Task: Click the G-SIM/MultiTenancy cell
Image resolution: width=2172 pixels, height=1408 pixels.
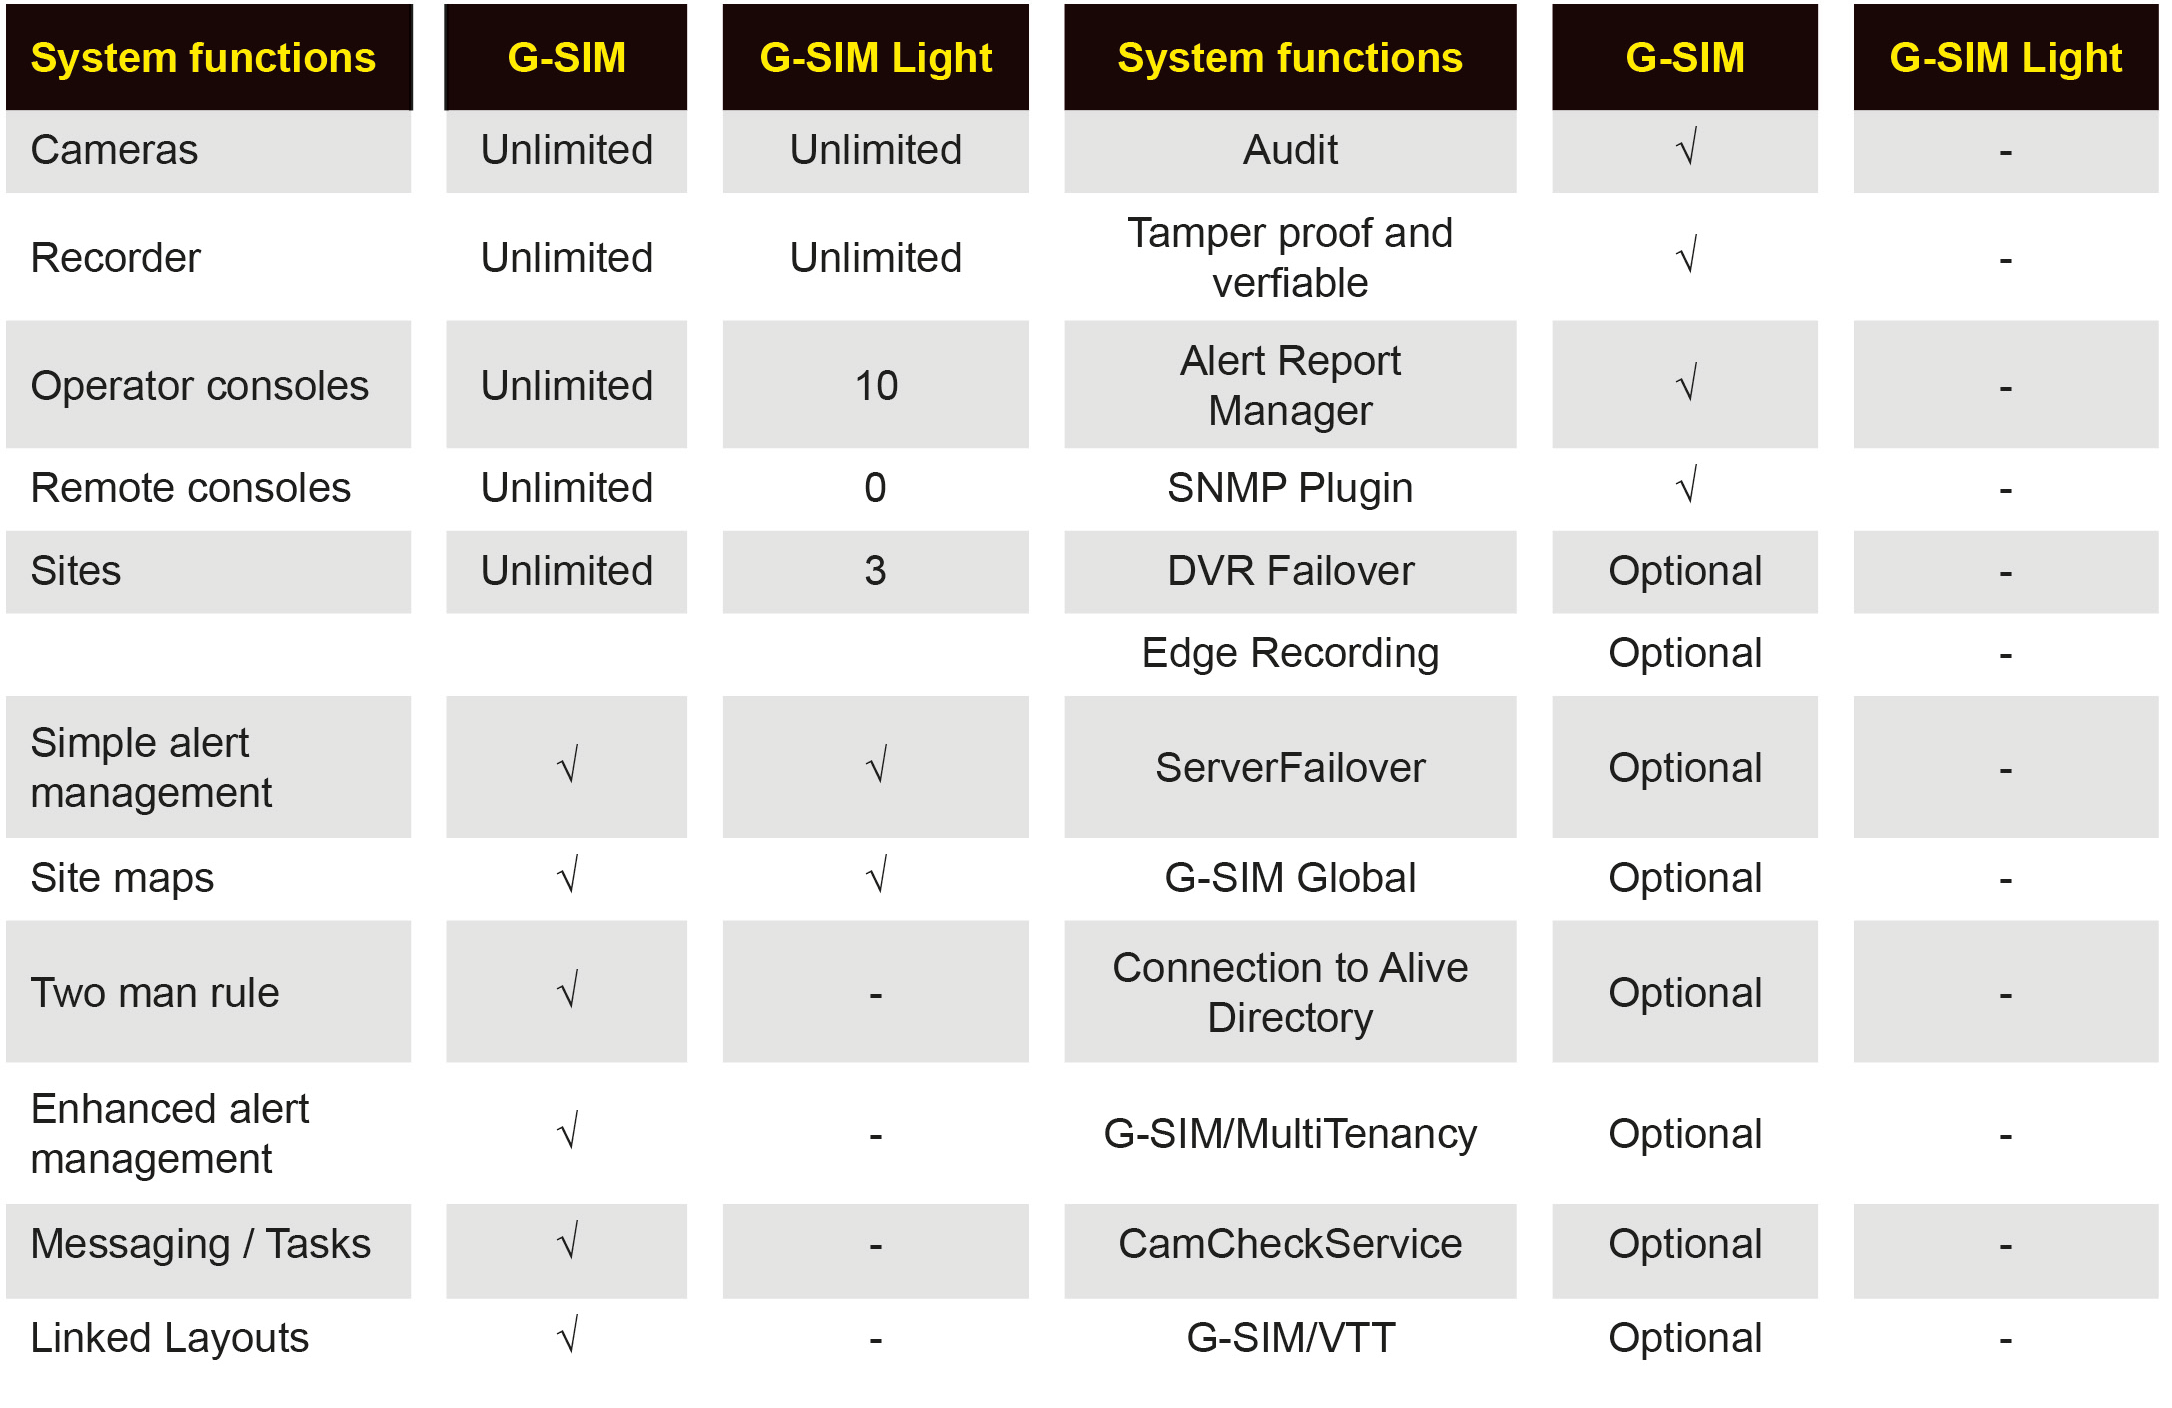Action: [1290, 1135]
